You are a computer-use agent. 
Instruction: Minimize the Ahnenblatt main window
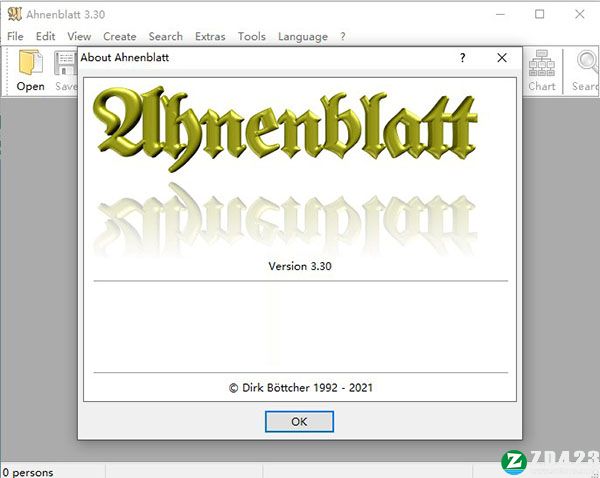[501, 15]
